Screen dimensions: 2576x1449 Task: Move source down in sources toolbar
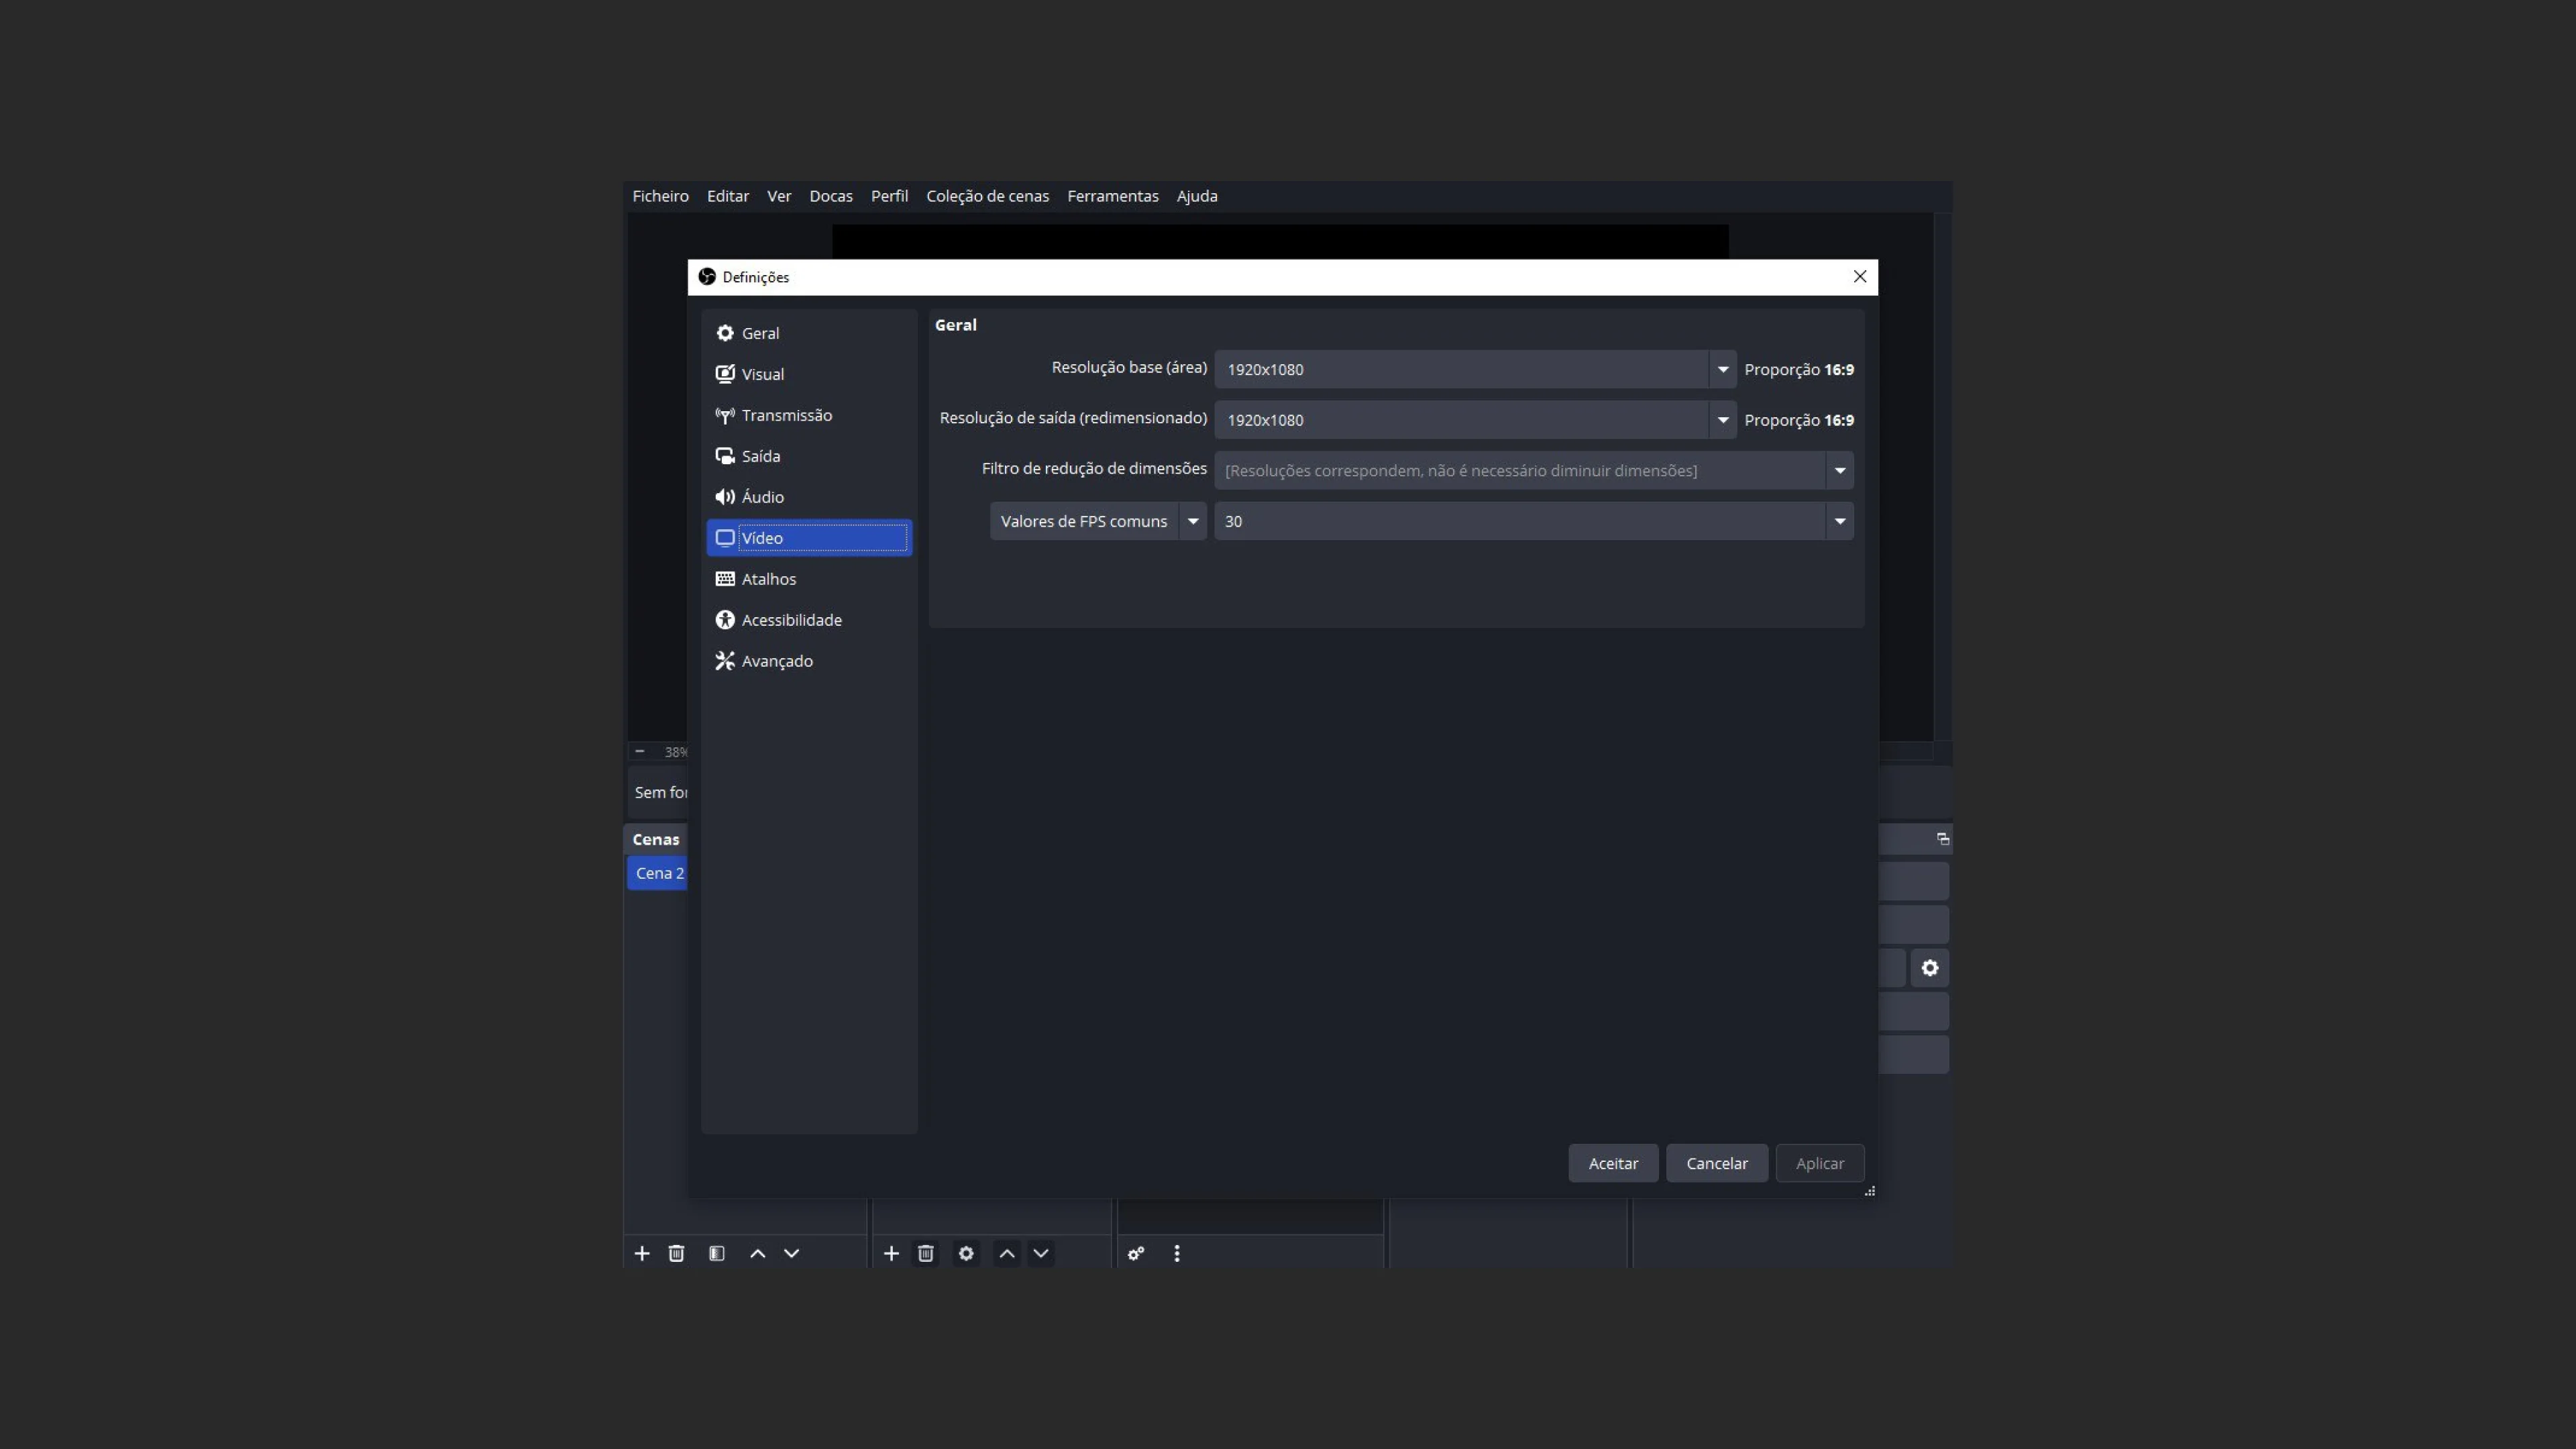[x=1040, y=1253]
